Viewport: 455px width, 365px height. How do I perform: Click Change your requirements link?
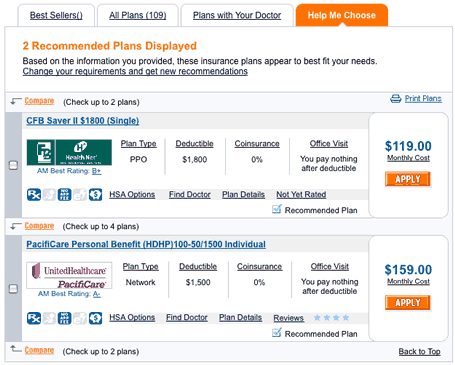pyautogui.click(x=135, y=71)
